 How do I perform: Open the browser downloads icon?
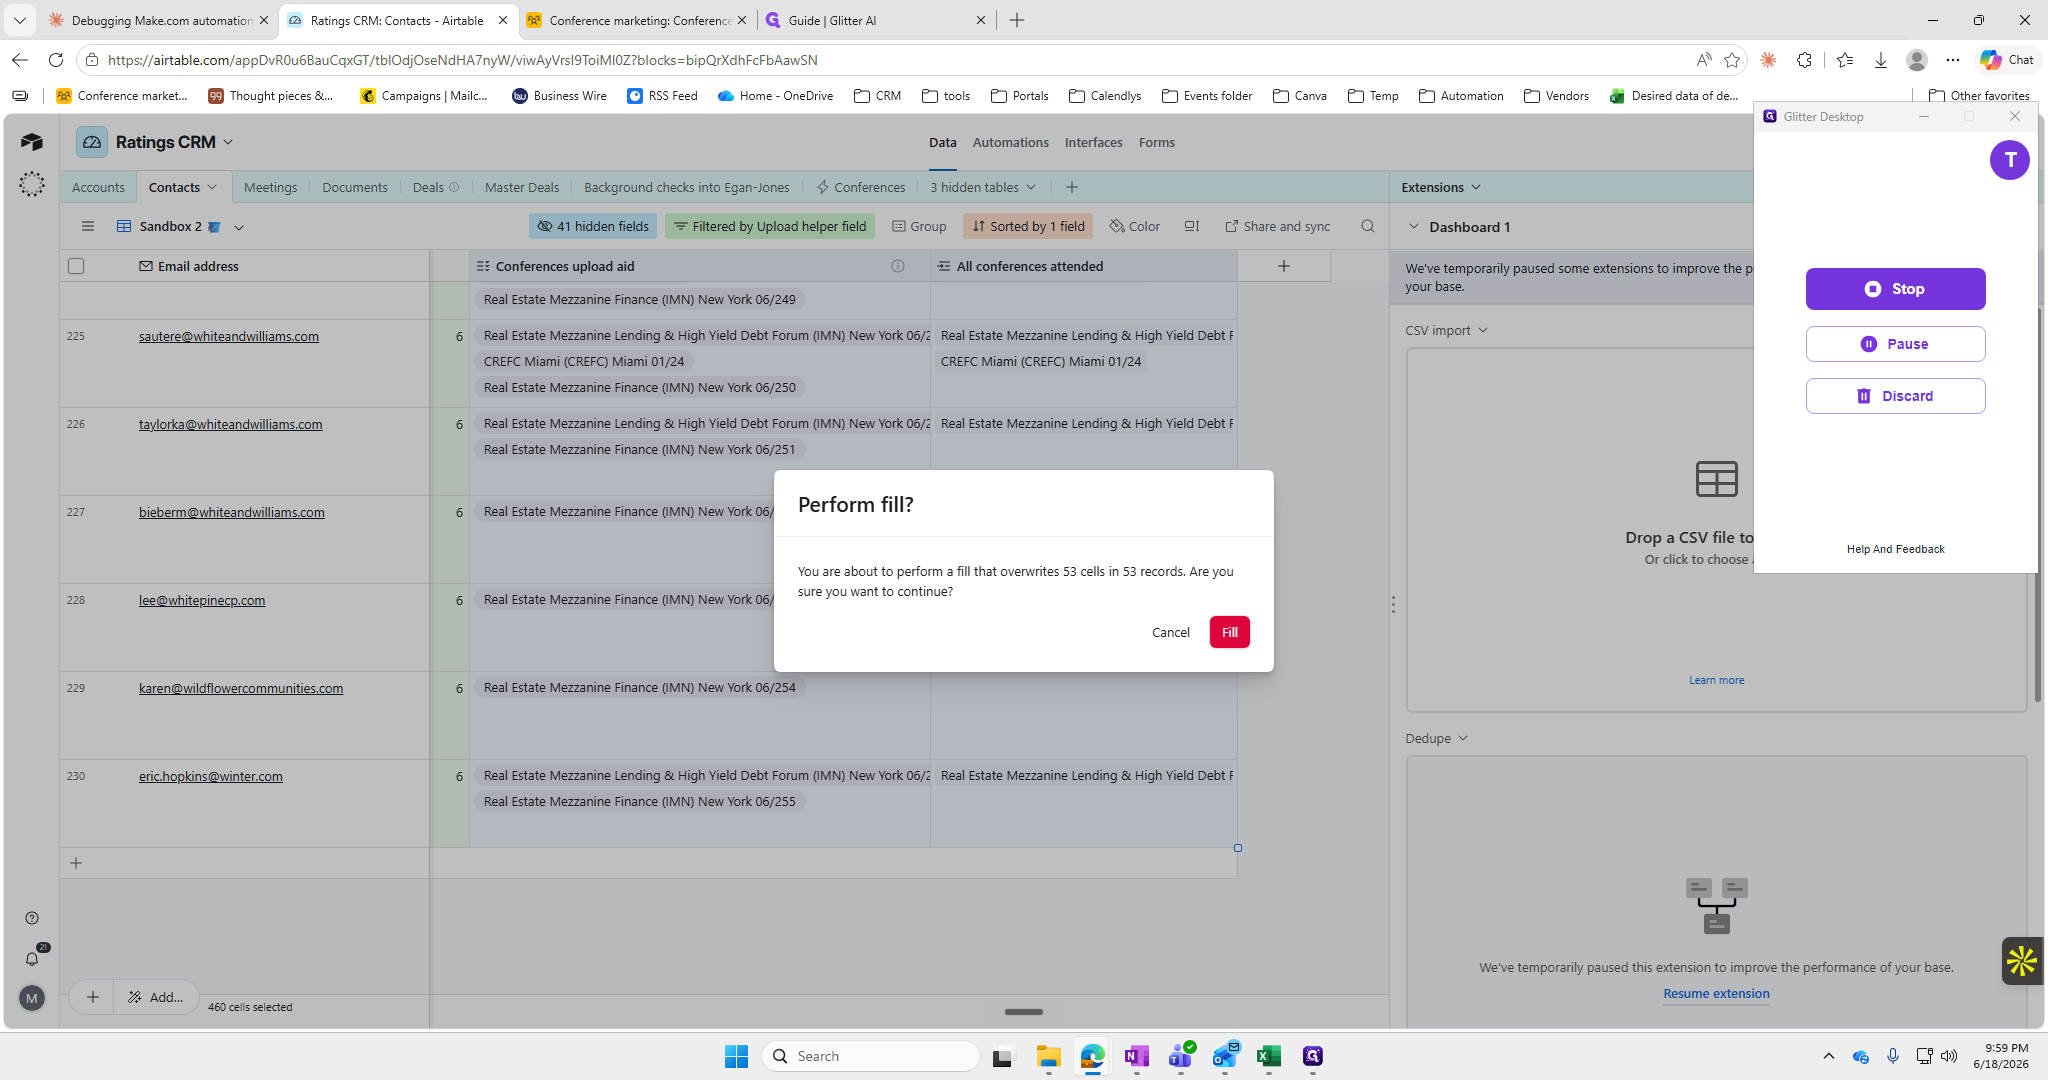click(1880, 60)
